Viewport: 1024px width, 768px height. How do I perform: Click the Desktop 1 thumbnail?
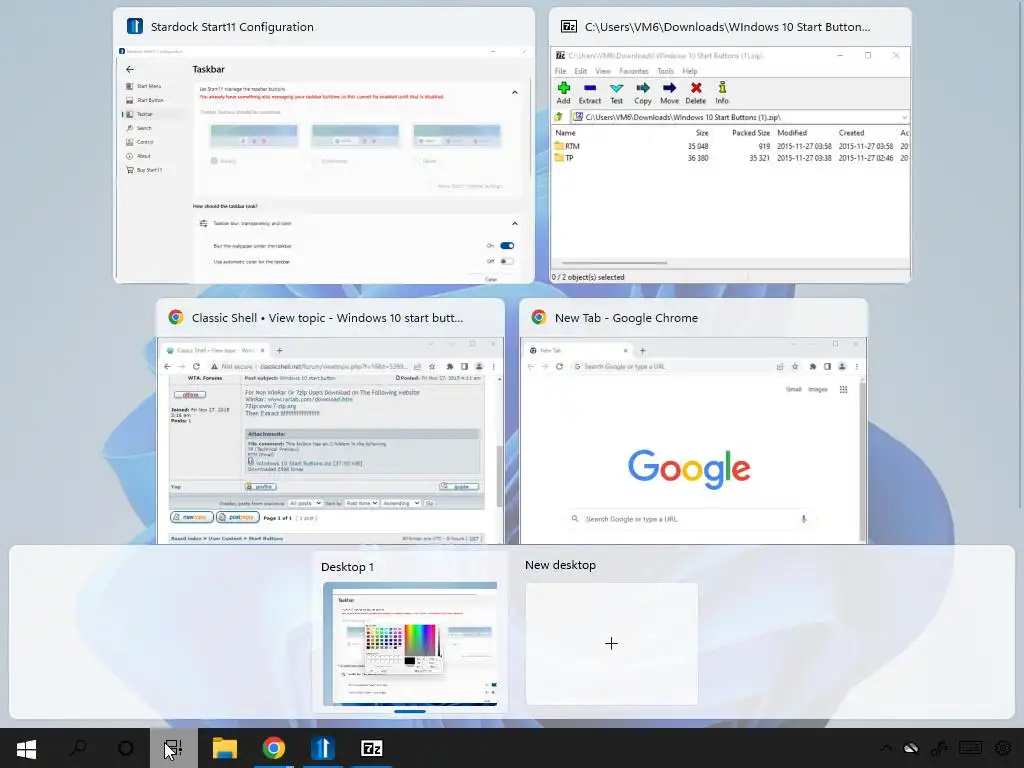coord(410,644)
